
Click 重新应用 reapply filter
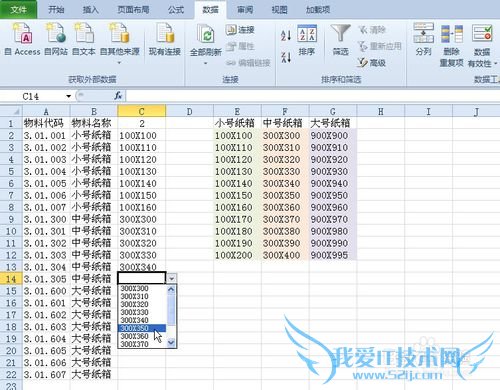[379, 46]
